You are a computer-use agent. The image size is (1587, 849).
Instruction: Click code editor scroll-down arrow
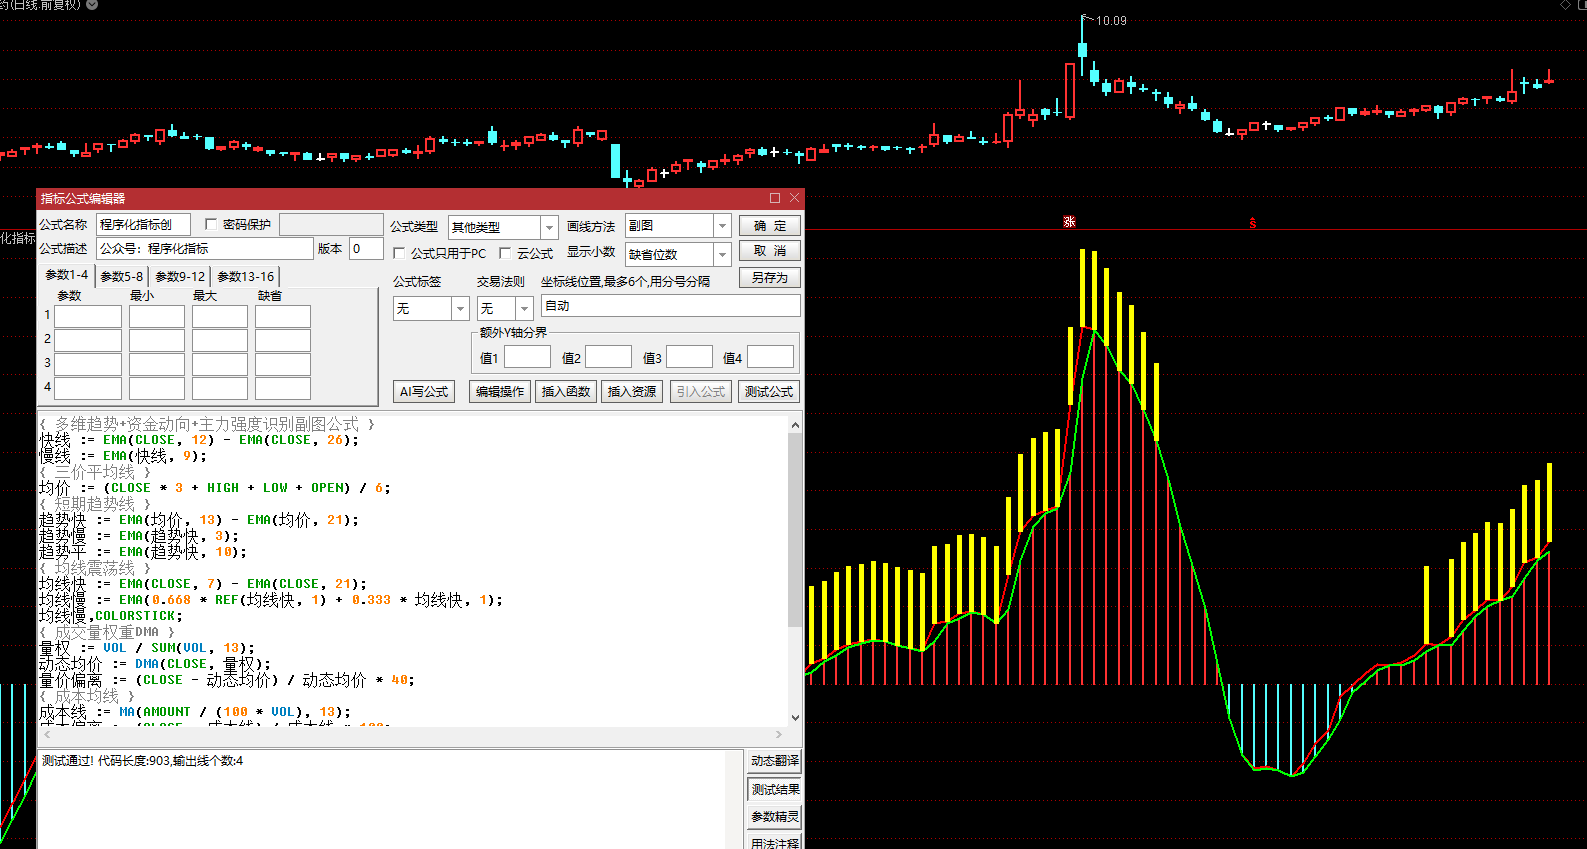795,717
